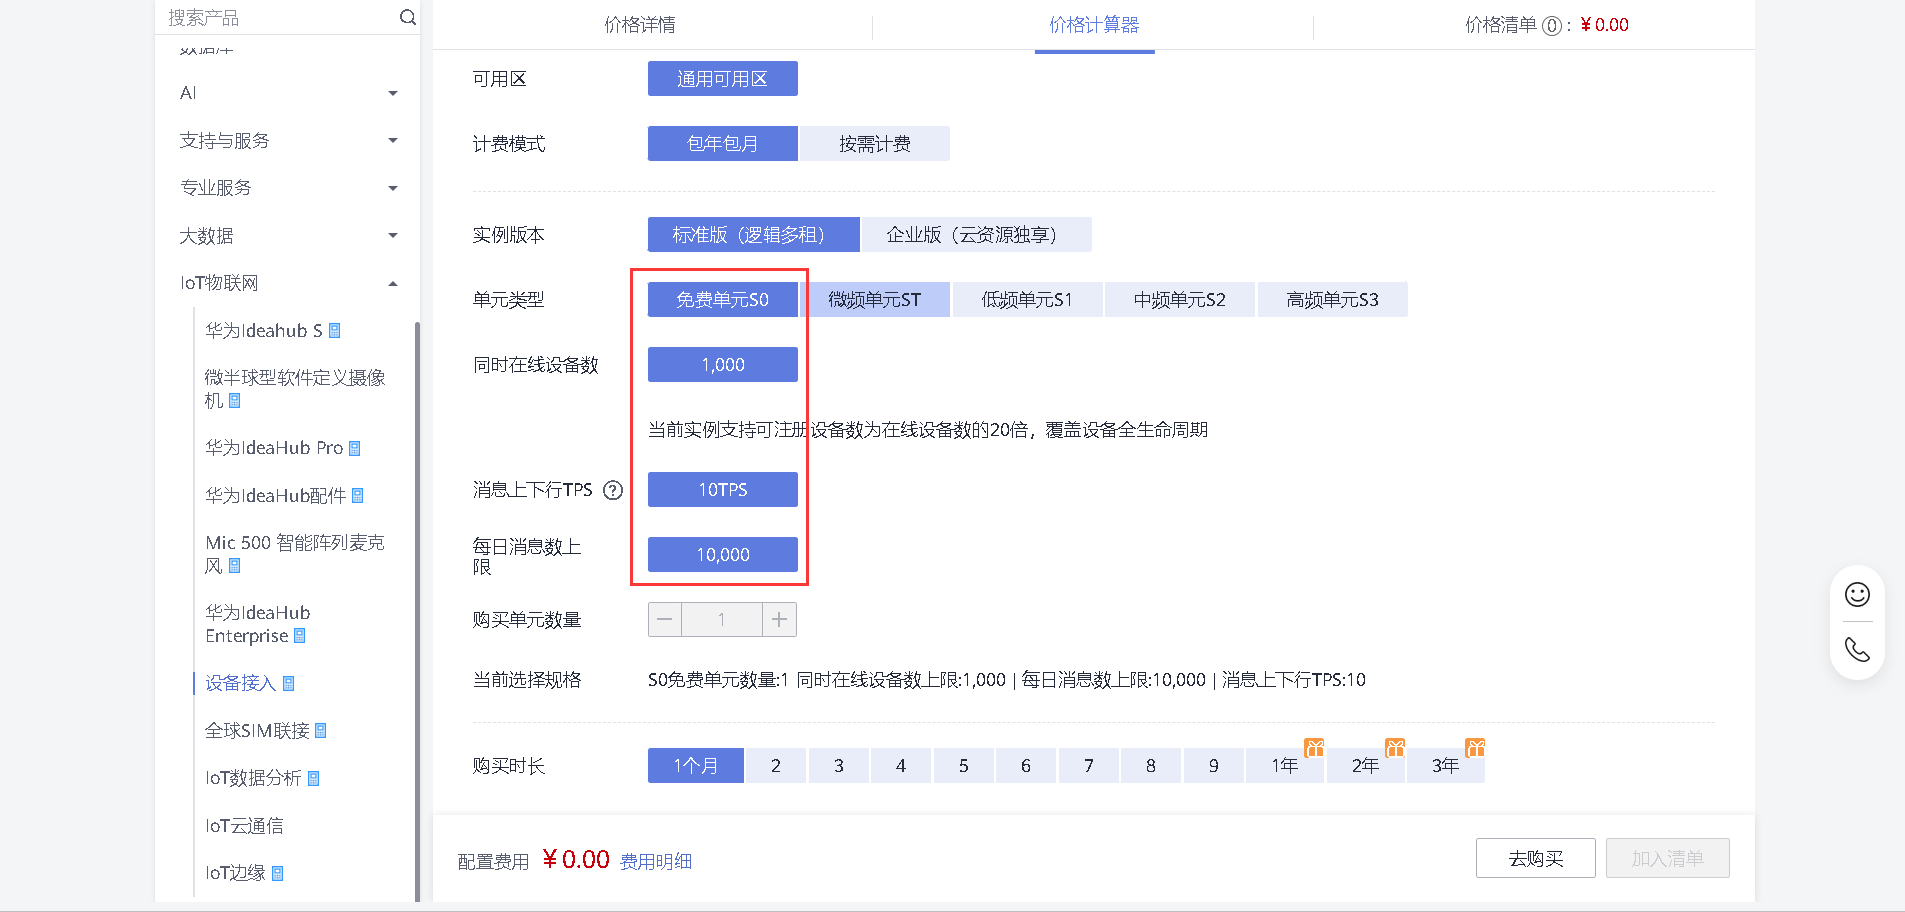The image size is (1905, 912).
Task: Choose 9 months purchase duration
Action: pyautogui.click(x=1213, y=766)
